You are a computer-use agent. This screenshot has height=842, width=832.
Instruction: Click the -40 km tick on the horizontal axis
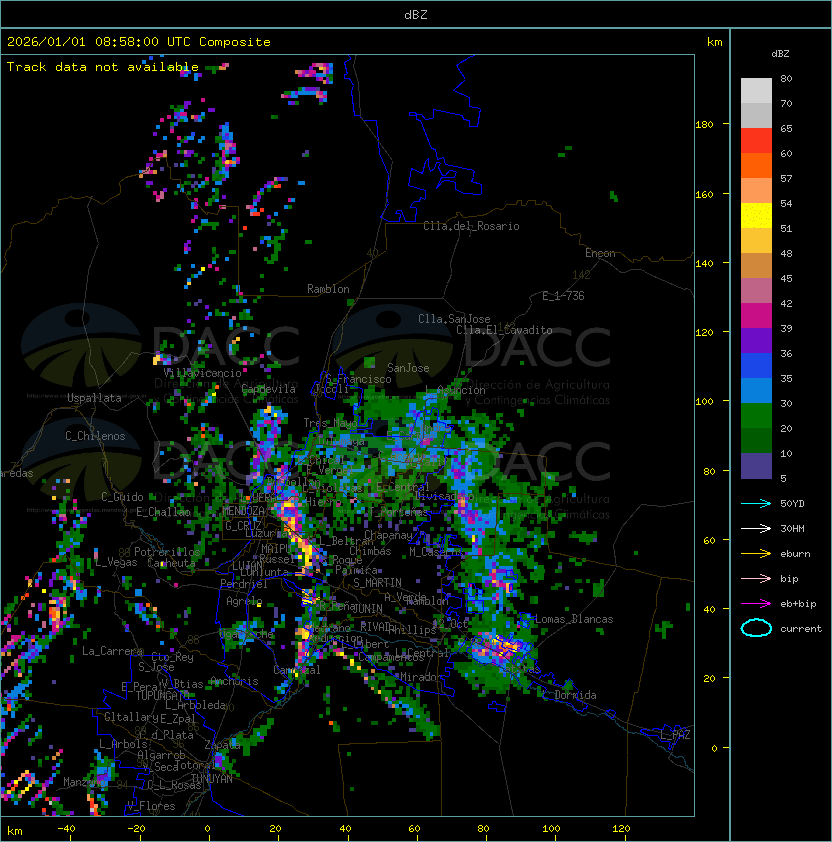tap(66, 829)
